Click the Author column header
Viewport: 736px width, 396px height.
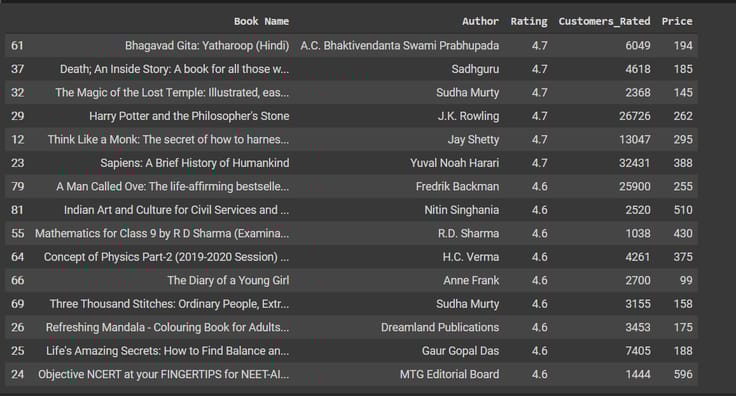(480, 21)
